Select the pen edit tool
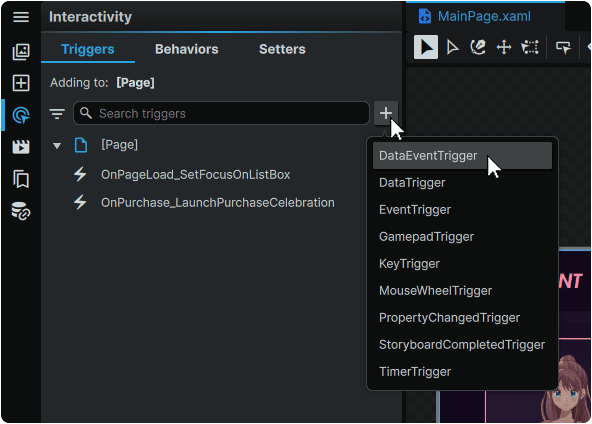Screen dimensions: 592x424 tap(478, 47)
